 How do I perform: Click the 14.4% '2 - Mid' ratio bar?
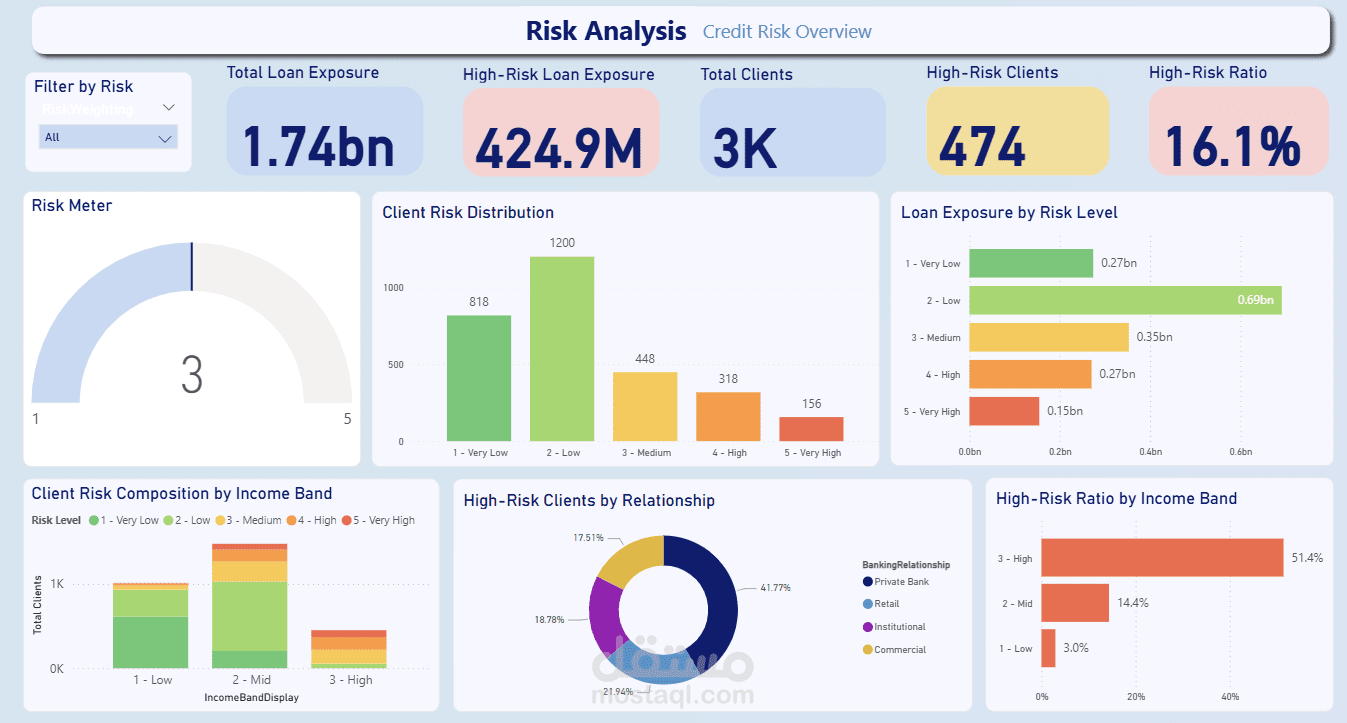pyautogui.click(x=1075, y=603)
